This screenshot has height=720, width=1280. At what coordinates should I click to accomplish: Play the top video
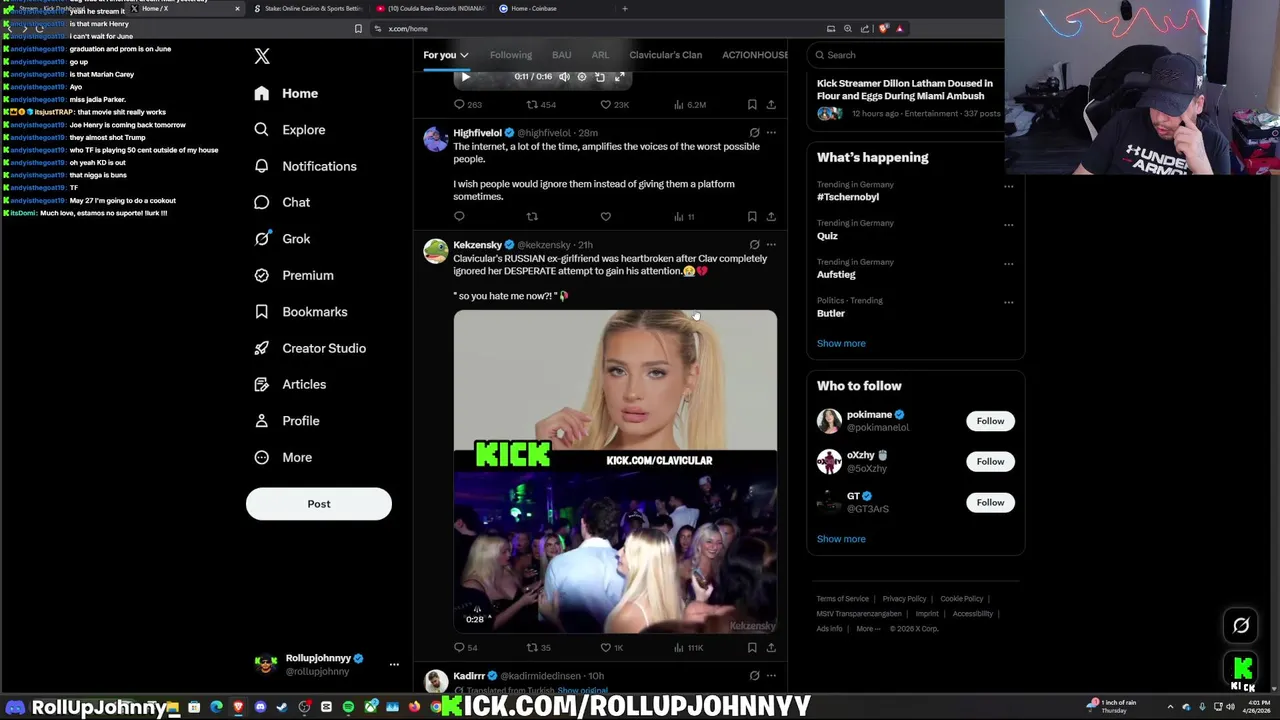pos(465,77)
